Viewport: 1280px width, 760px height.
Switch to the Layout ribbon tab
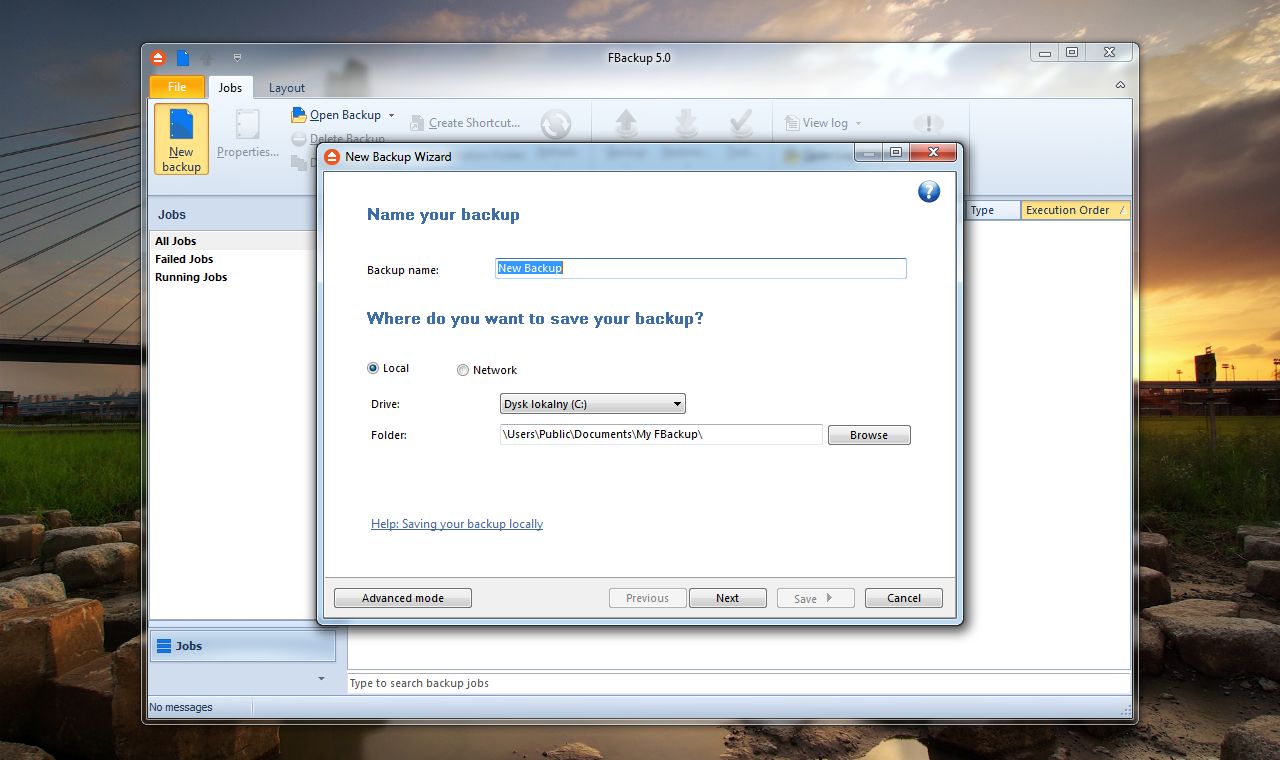point(287,87)
